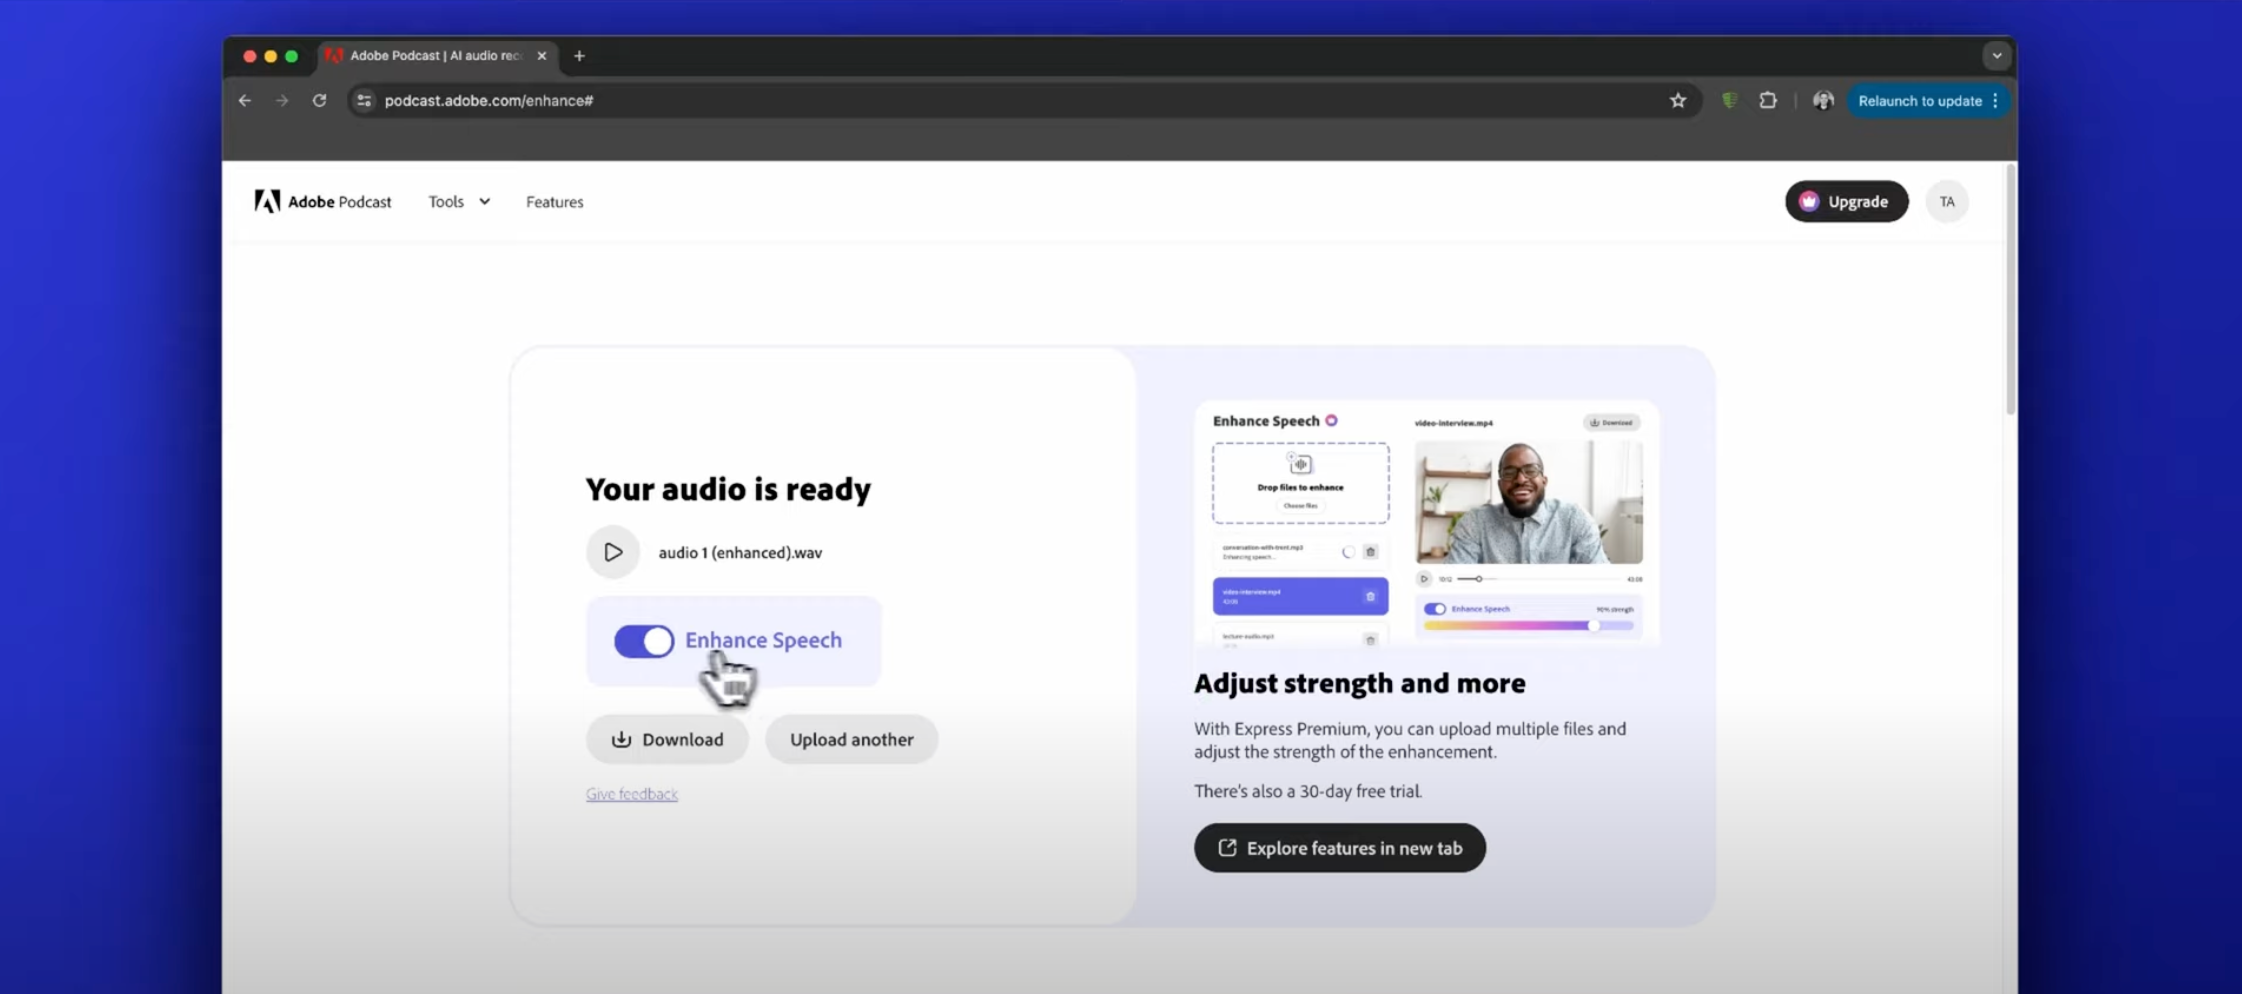Screen dimensions: 2242x994
Task: Open the Chrome three-dot menu
Action: pyautogui.click(x=1996, y=100)
